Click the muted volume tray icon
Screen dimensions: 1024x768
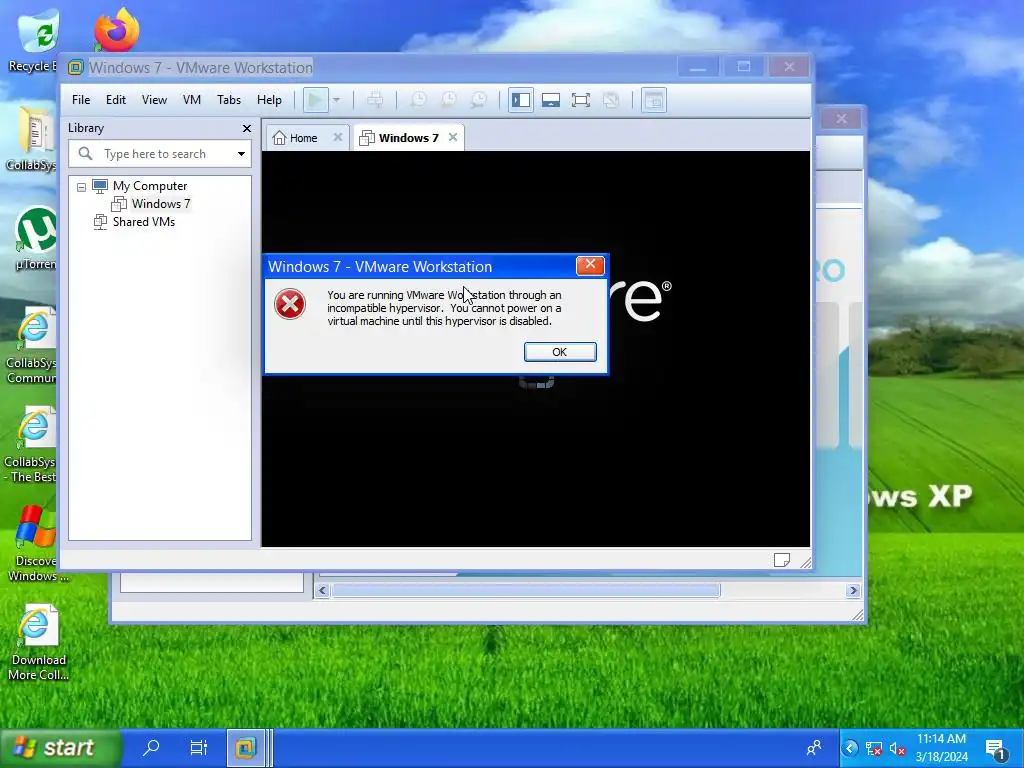tap(897, 749)
